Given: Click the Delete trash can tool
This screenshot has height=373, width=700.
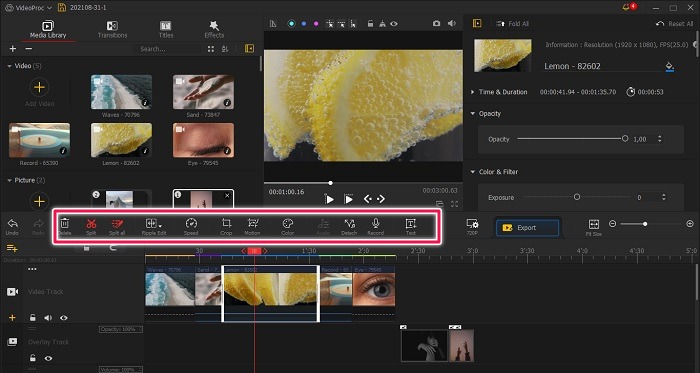Looking at the screenshot, I should [x=65, y=226].
